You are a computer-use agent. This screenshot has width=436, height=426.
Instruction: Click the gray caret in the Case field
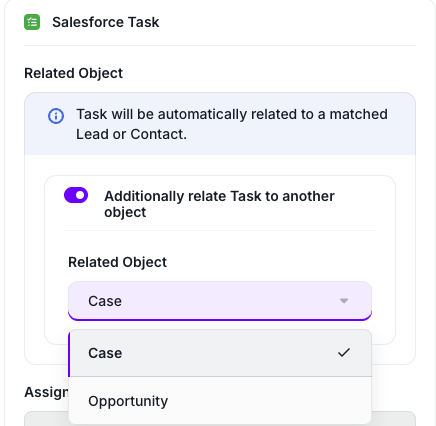coord(344,301)
